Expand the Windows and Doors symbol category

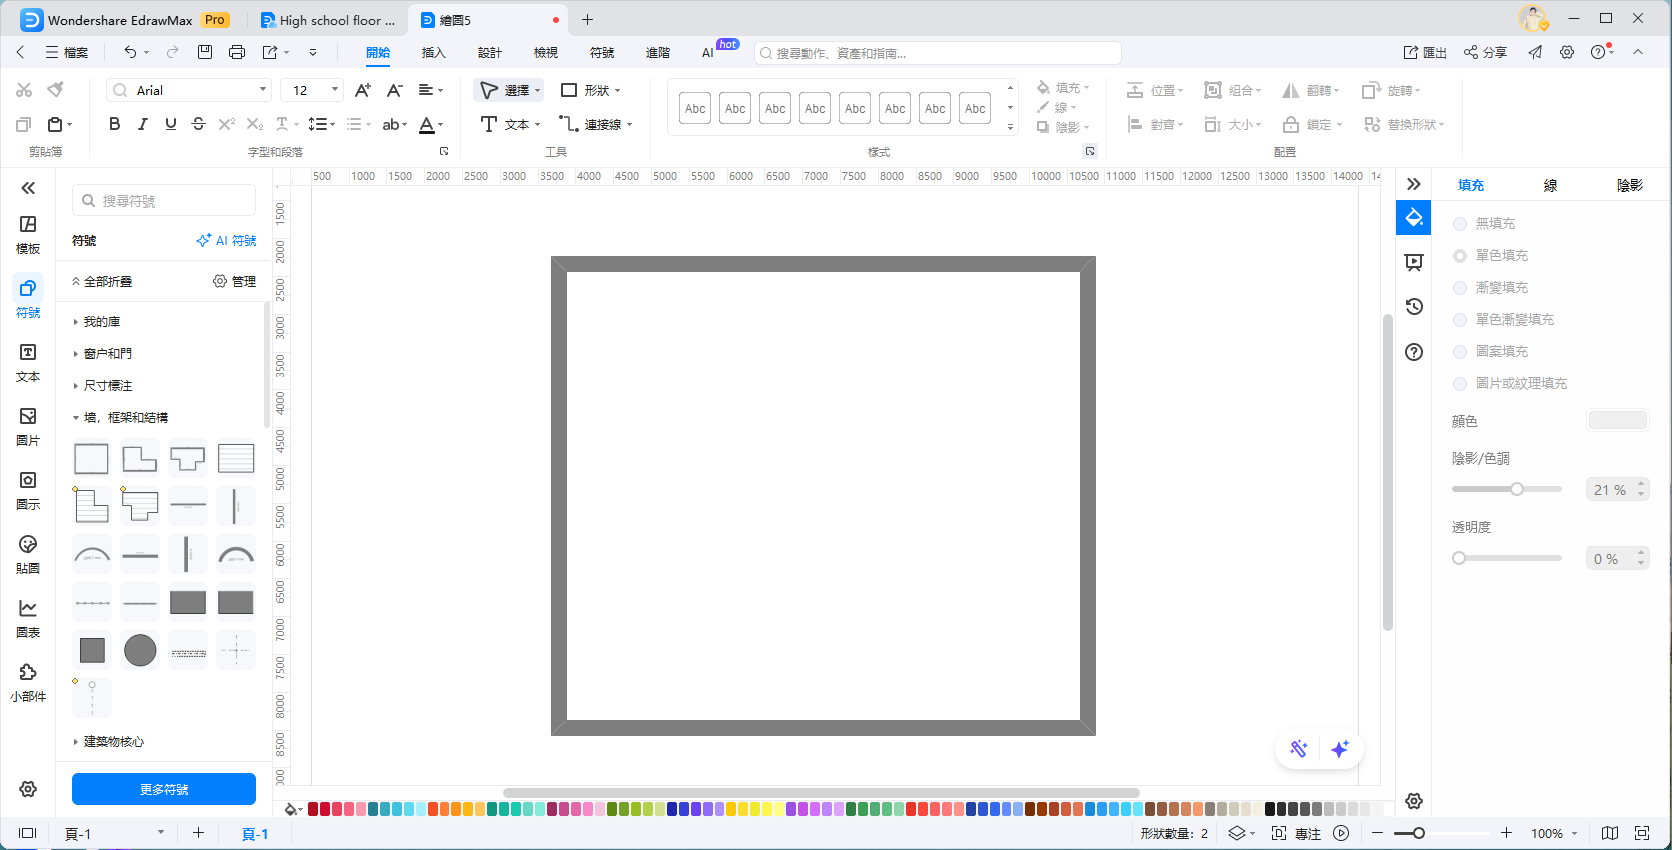click(x=108, y=354)
